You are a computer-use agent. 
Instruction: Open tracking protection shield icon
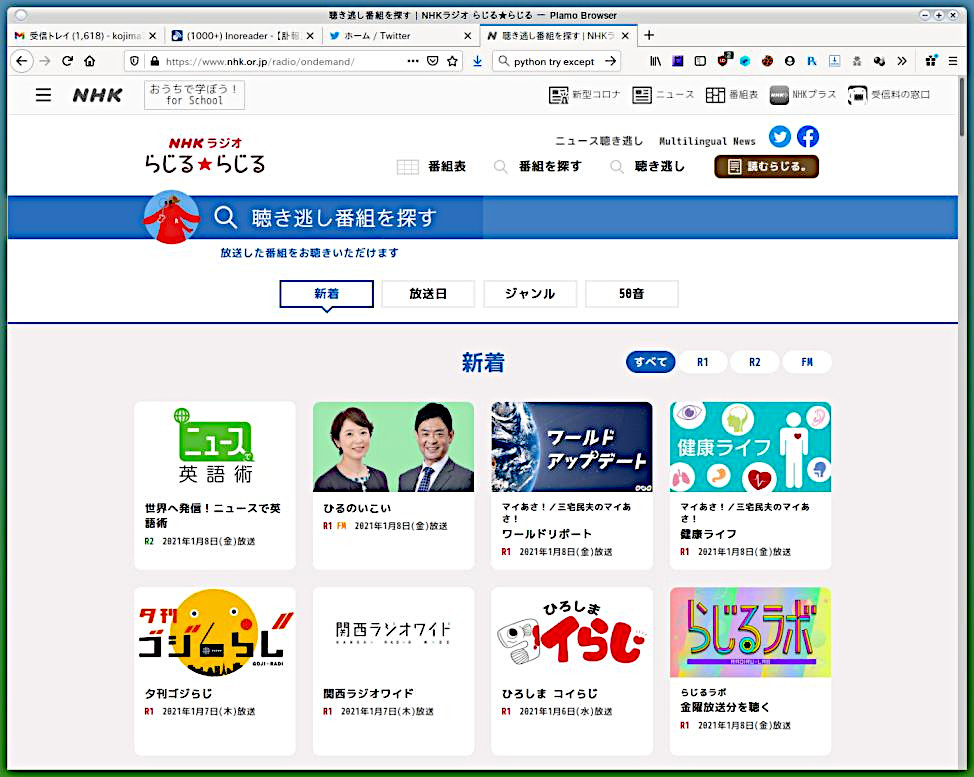point(134,61)
